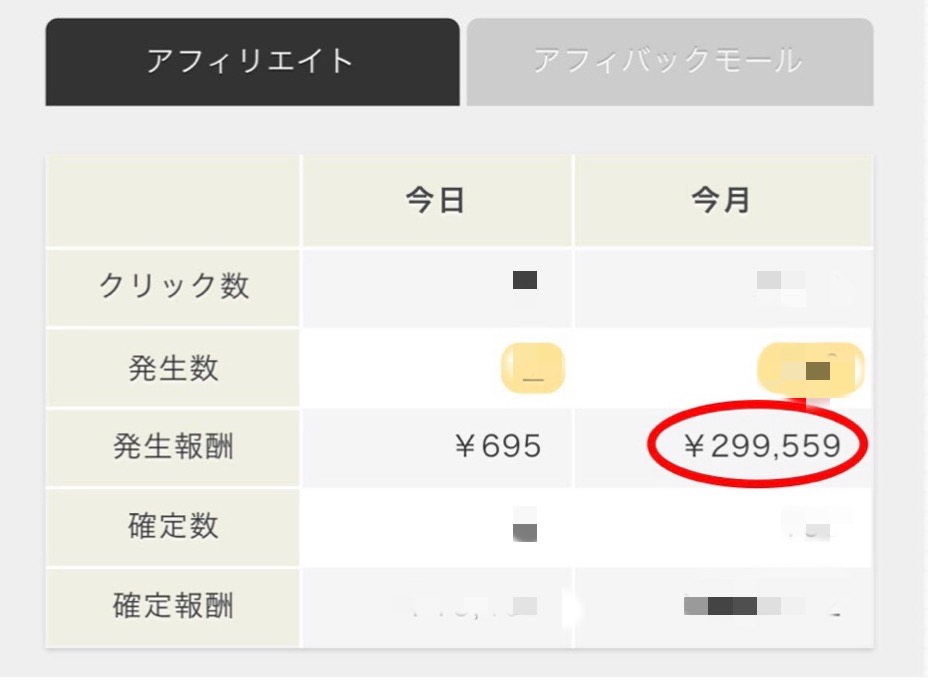This screenshot has height=687, width=928.
Task: Click the circled ¥299,559 monthly reward
Action: coord(762,446)
